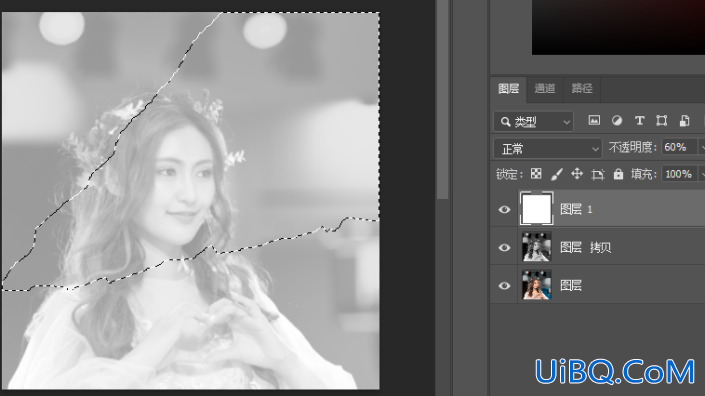Lock image pixels brush icon
705x396 pixels.
pos(557,174)
